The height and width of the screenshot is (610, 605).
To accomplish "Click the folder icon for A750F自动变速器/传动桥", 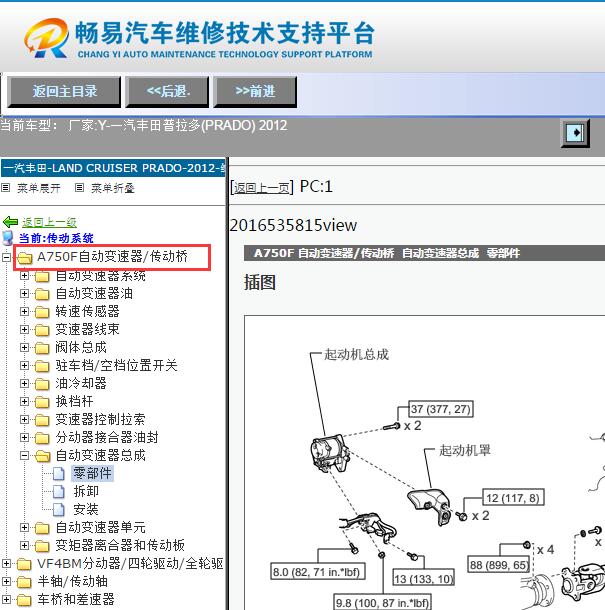I will point(25,258).
